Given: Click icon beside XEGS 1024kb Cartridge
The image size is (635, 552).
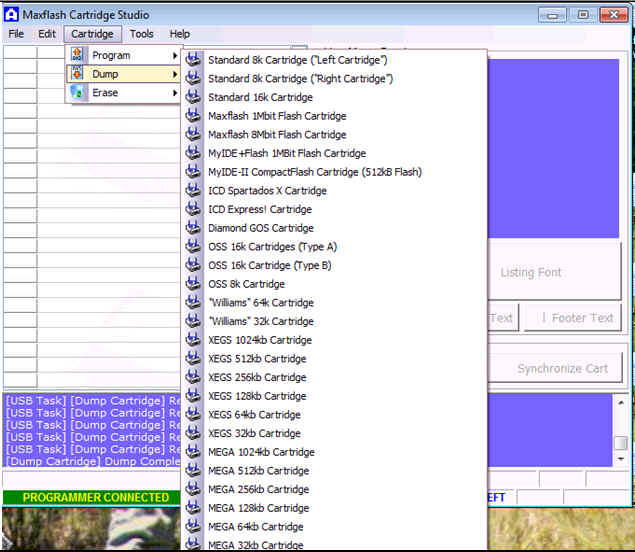Looking at the screenshot, I should 194,340.
